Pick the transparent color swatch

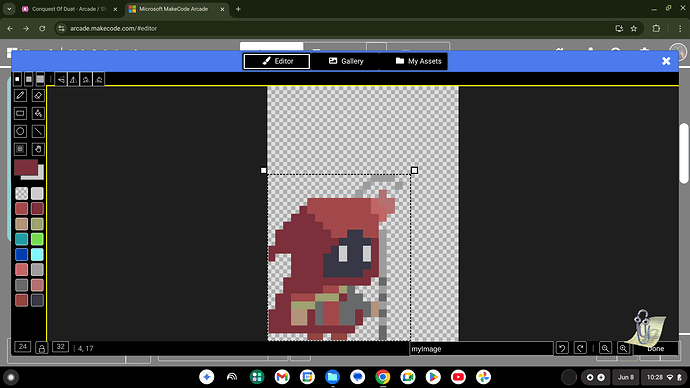[x=22, y=194]
